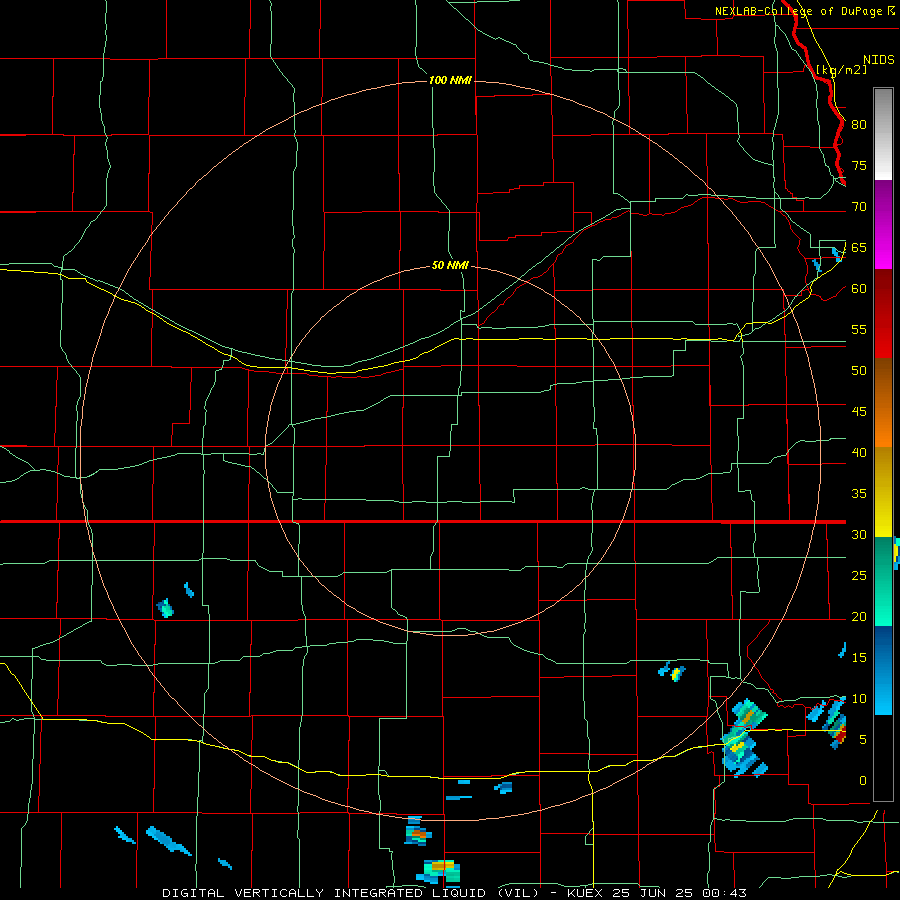The image size is (900, 900).
Task: Pick the green segment of the VIL legend
Action: click(883, 581)
